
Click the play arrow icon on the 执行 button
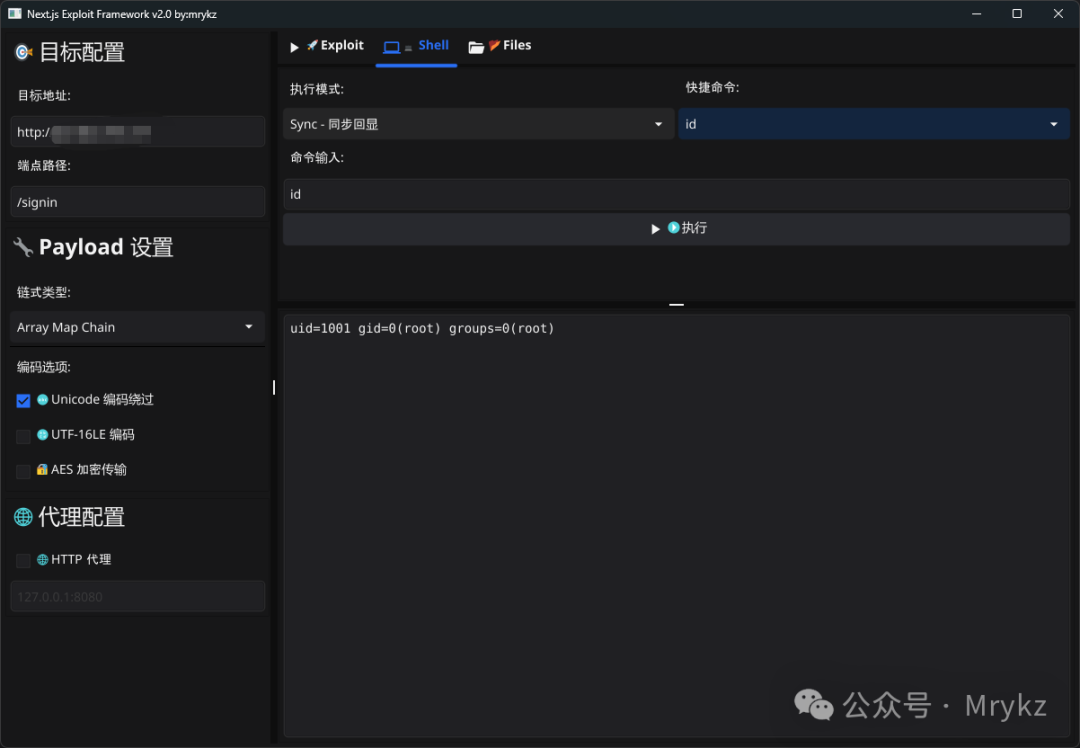point(656,228)
